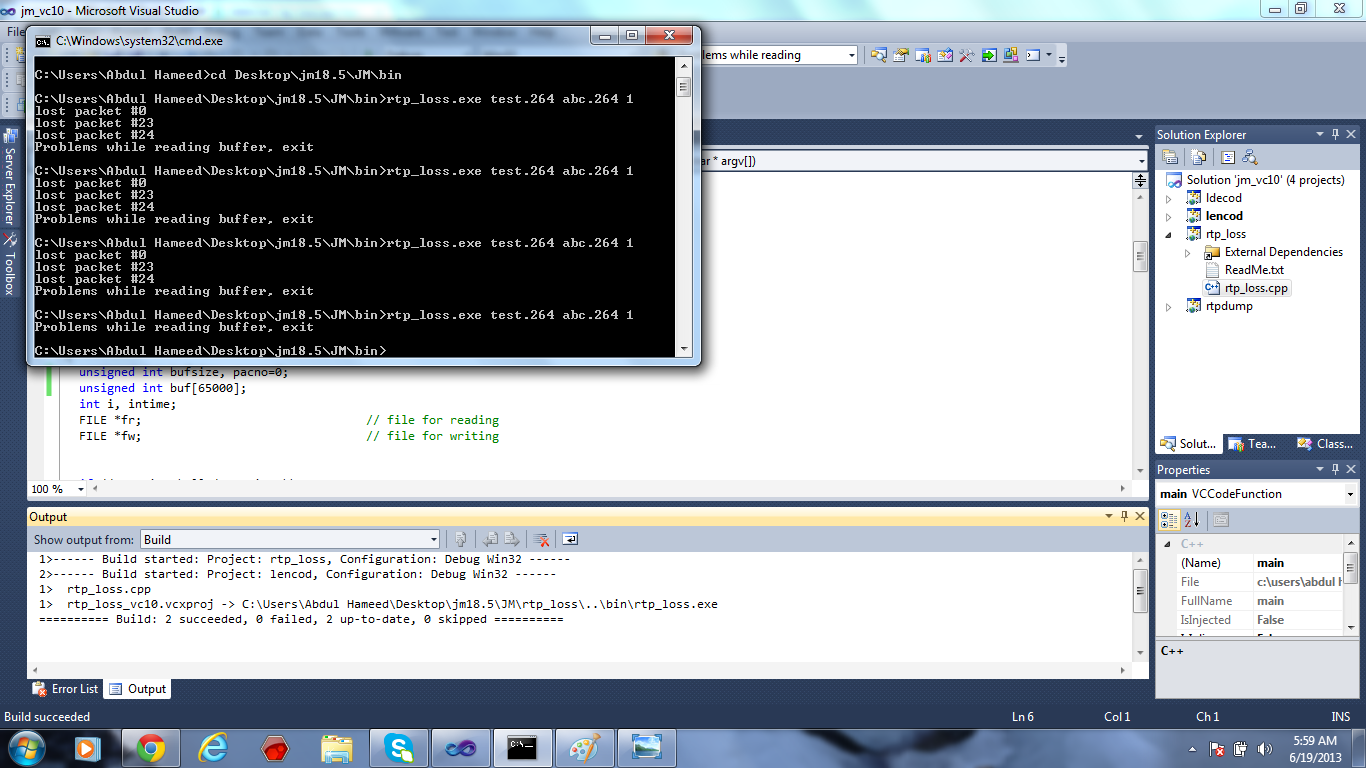The width and height of the screenshot is (1366, 768).
Task: Click Properties icon in Solution Explorer toolbar
Action: (x=1169, y=157)
